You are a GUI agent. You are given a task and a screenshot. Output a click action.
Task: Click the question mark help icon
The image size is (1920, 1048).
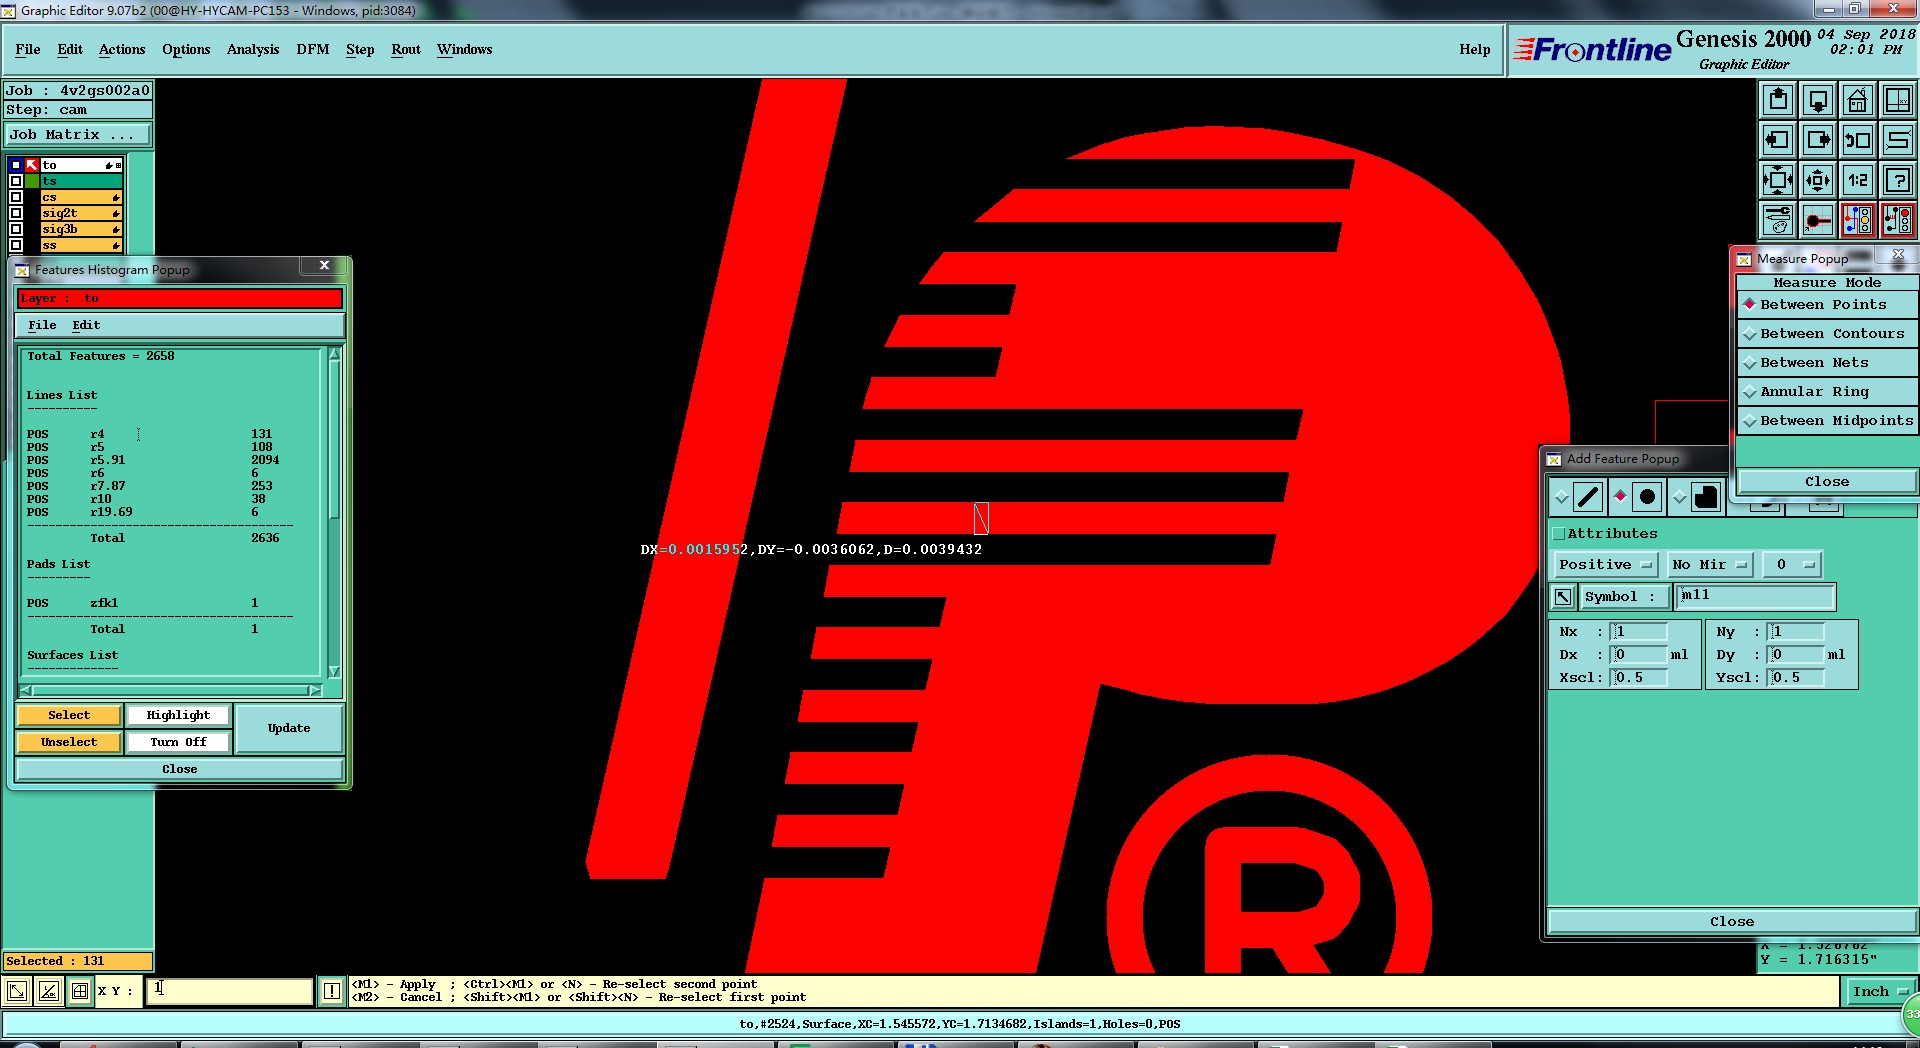1898,180
